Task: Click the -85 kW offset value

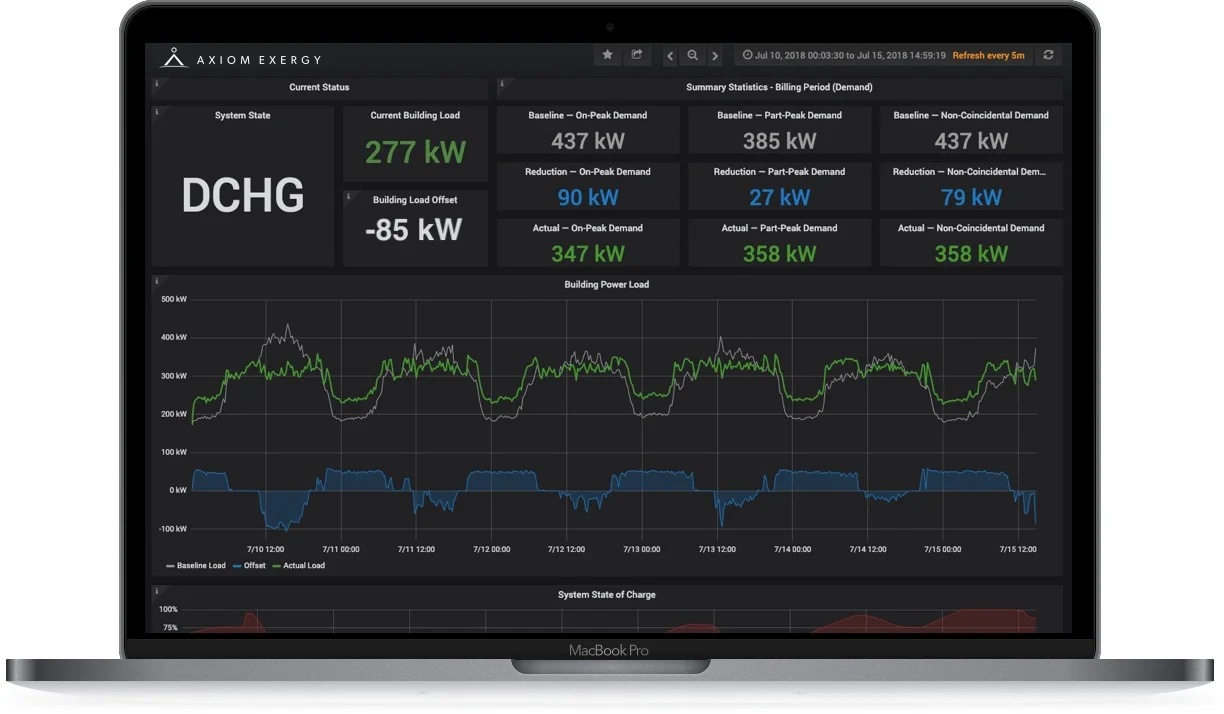Action: tap(414, 229)
